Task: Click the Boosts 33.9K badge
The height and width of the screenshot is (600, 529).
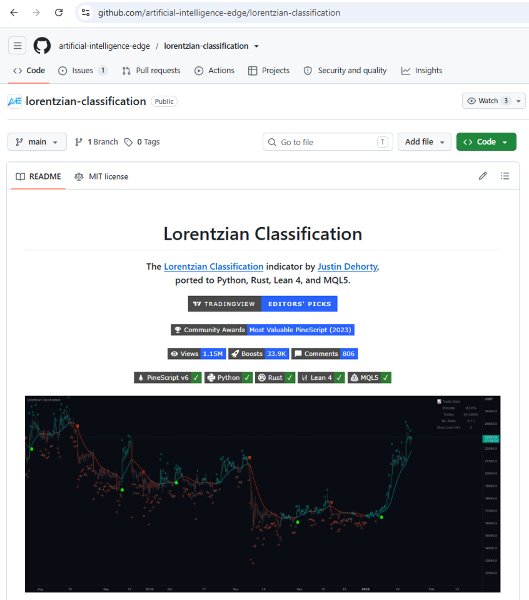Action: (x=259, y=354)
